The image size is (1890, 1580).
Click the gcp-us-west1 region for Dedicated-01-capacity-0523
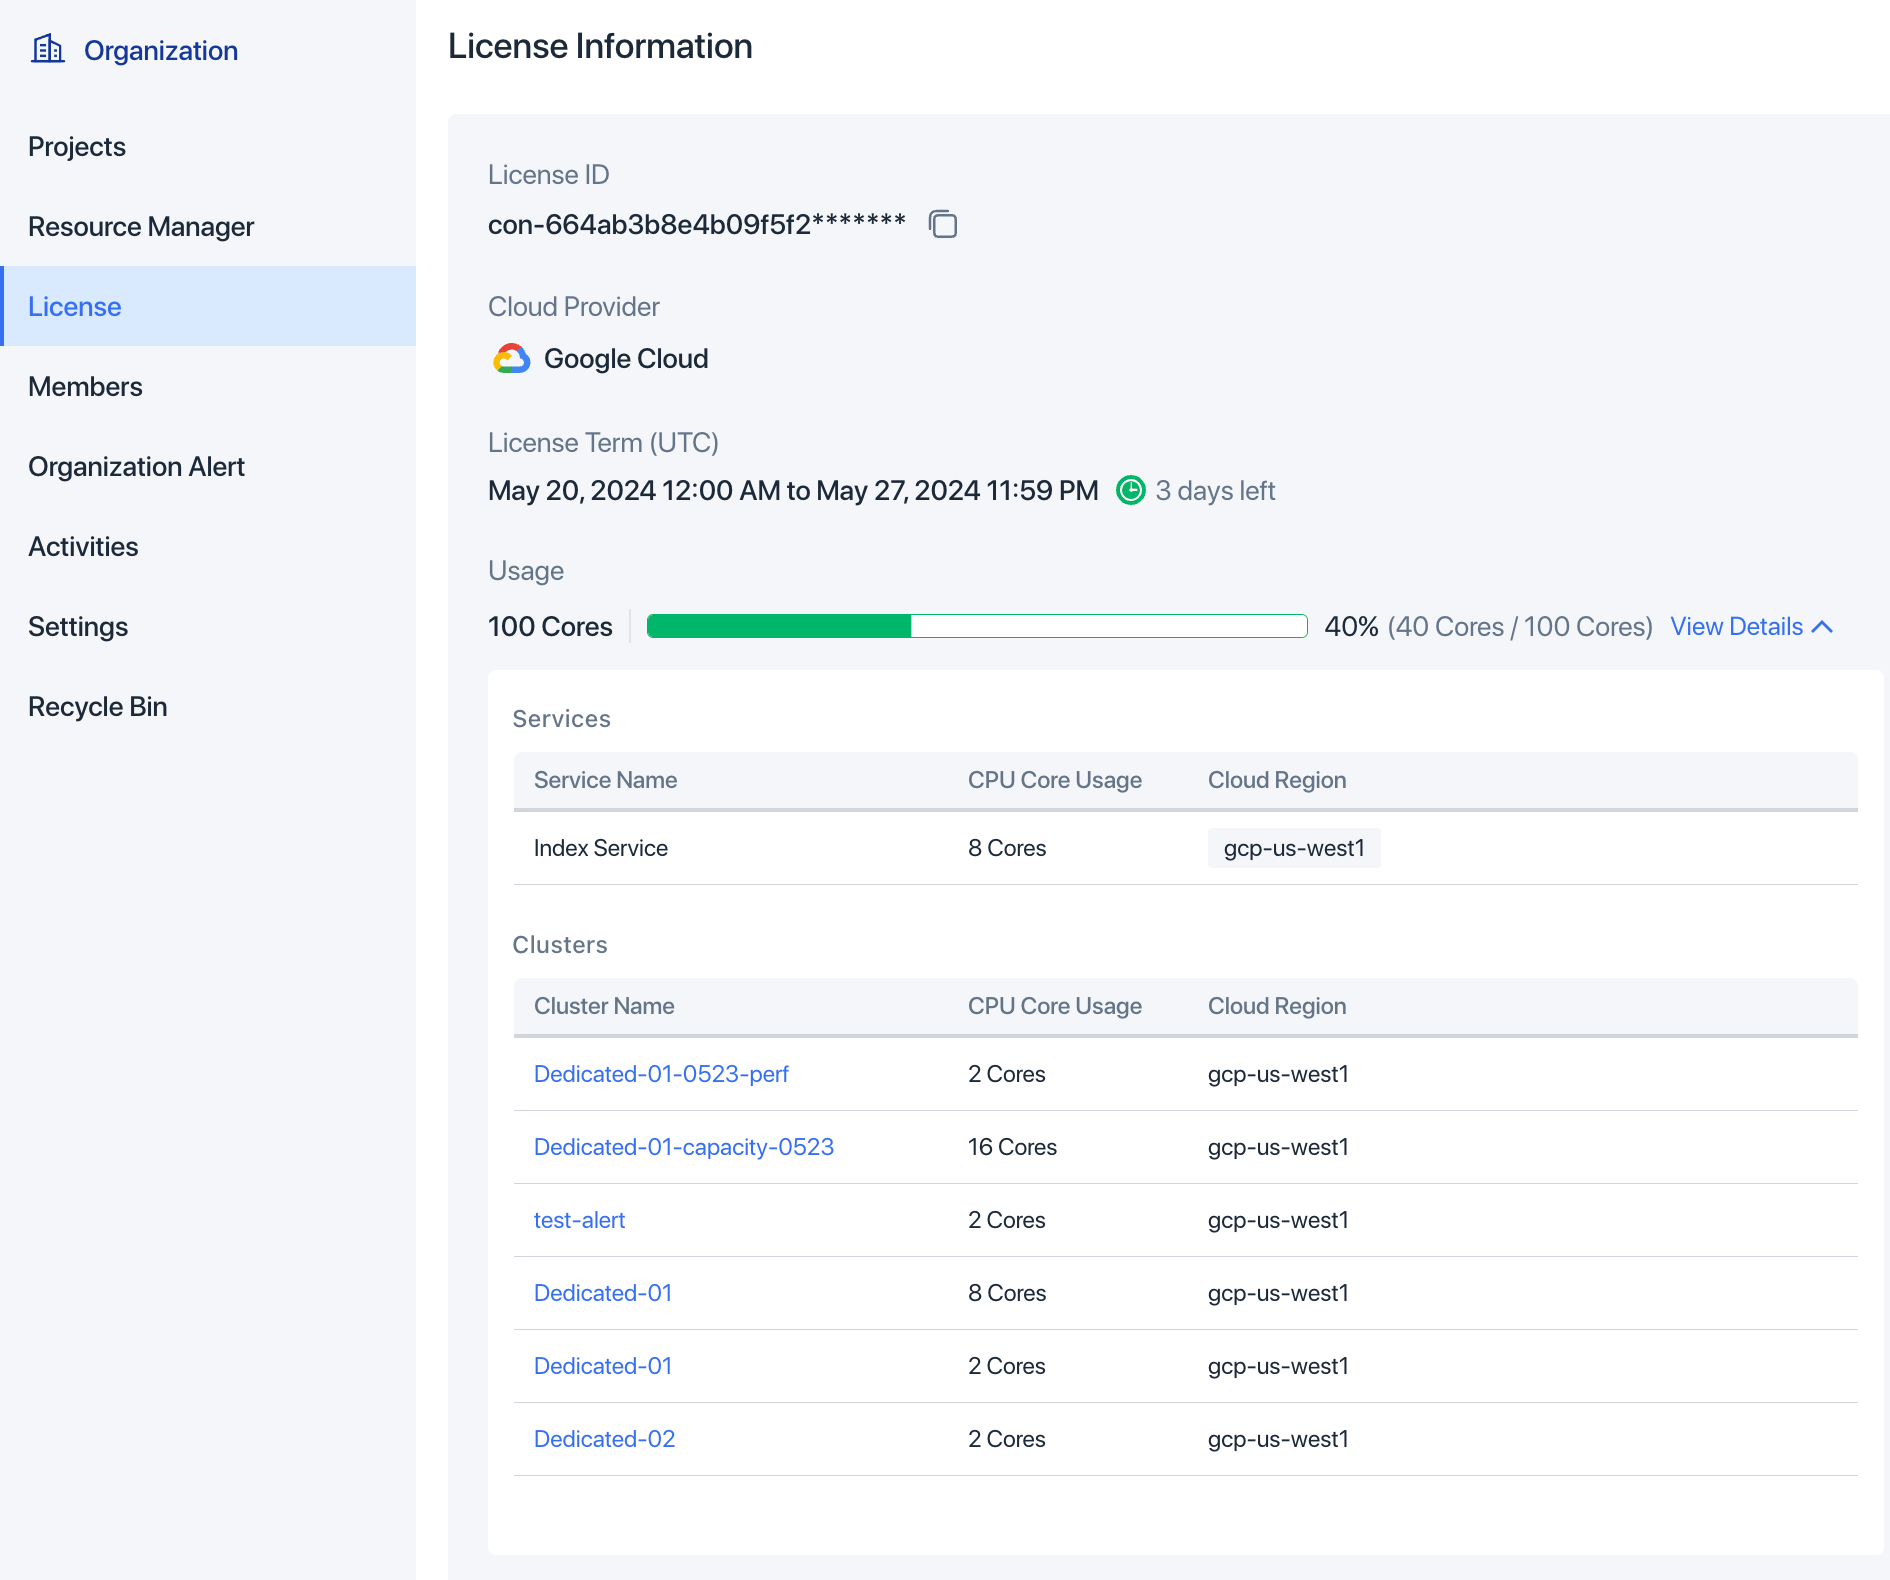tap(1278, 1147)
